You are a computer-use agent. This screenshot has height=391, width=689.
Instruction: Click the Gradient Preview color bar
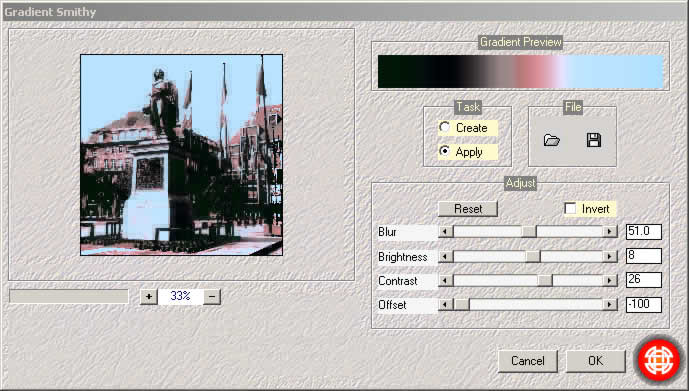click(521, 72)
